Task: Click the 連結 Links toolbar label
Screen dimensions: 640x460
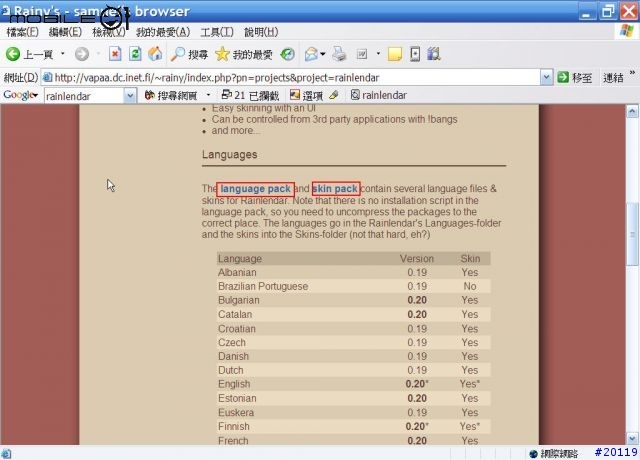Action: click(613, 78)
